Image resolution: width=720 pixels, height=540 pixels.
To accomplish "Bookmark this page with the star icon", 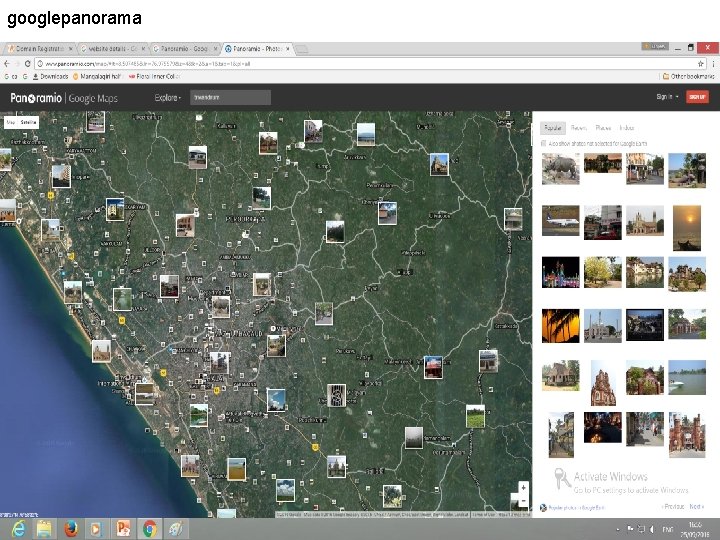I will (700, 63).
